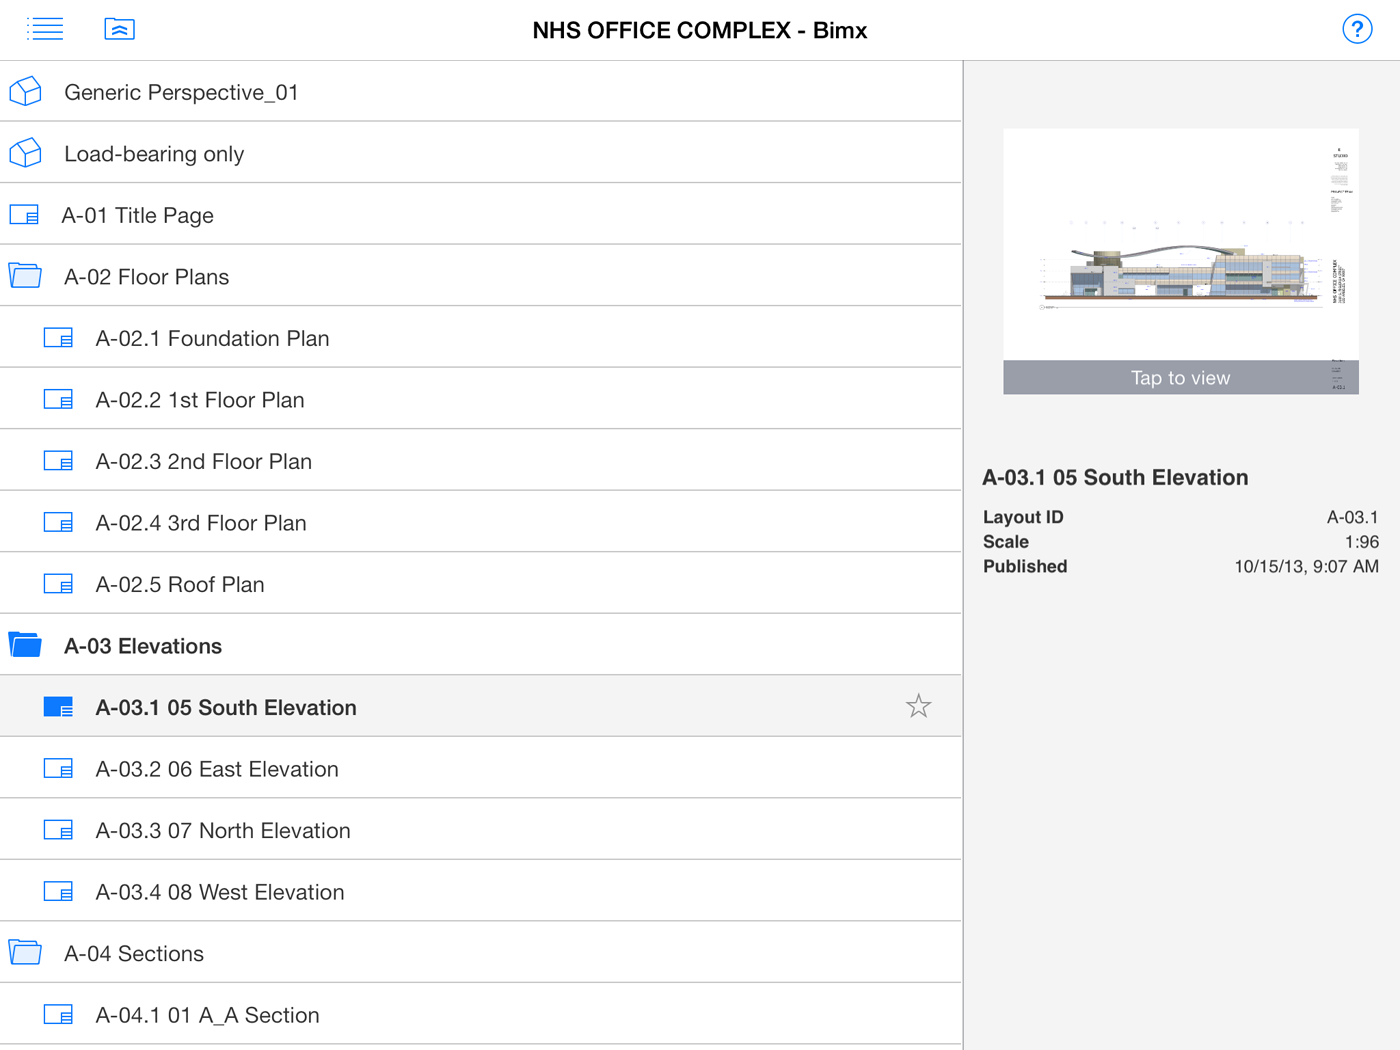Click the preview title A-03.1 05 South Elevation
Viewport: 1400px width, 1050px height.
click(1115, 477)
